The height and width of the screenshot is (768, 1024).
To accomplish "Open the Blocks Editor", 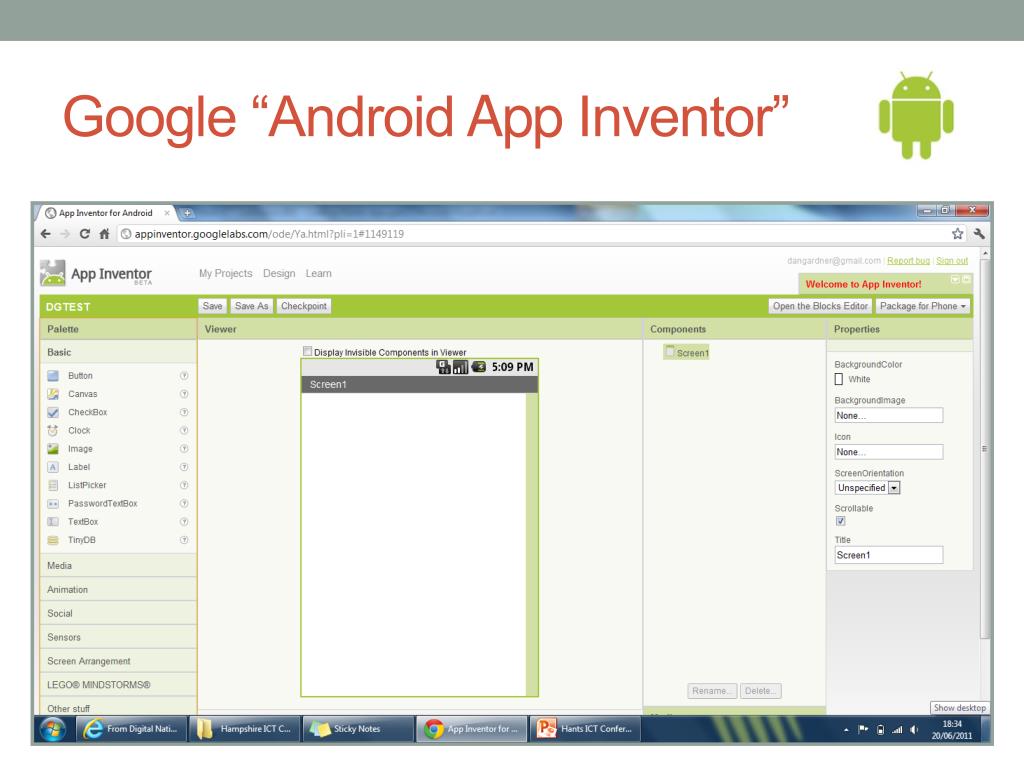I will click(820, 306).
